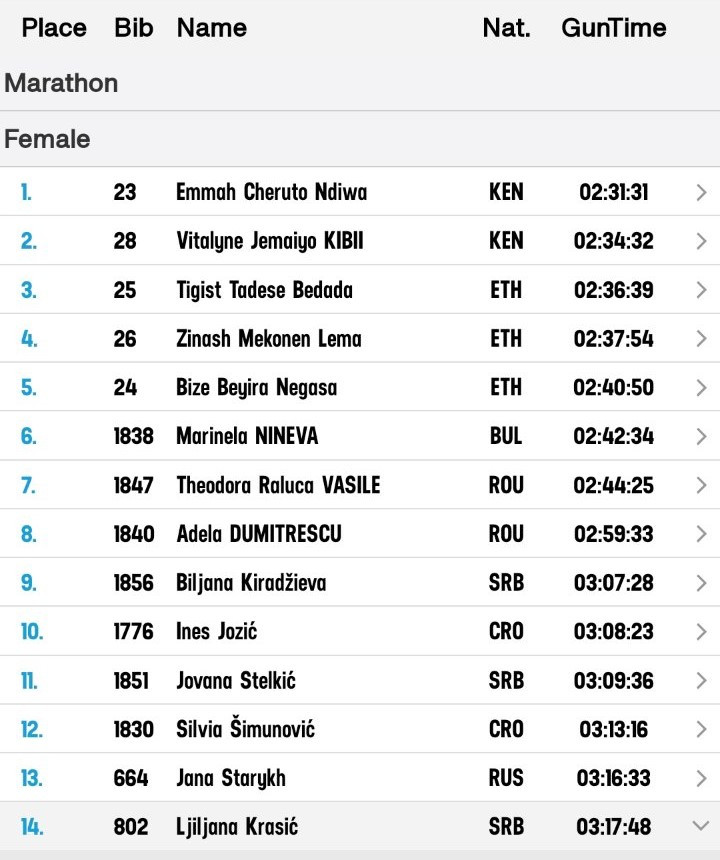Sort by the Place column header

[x=54, y=27]
